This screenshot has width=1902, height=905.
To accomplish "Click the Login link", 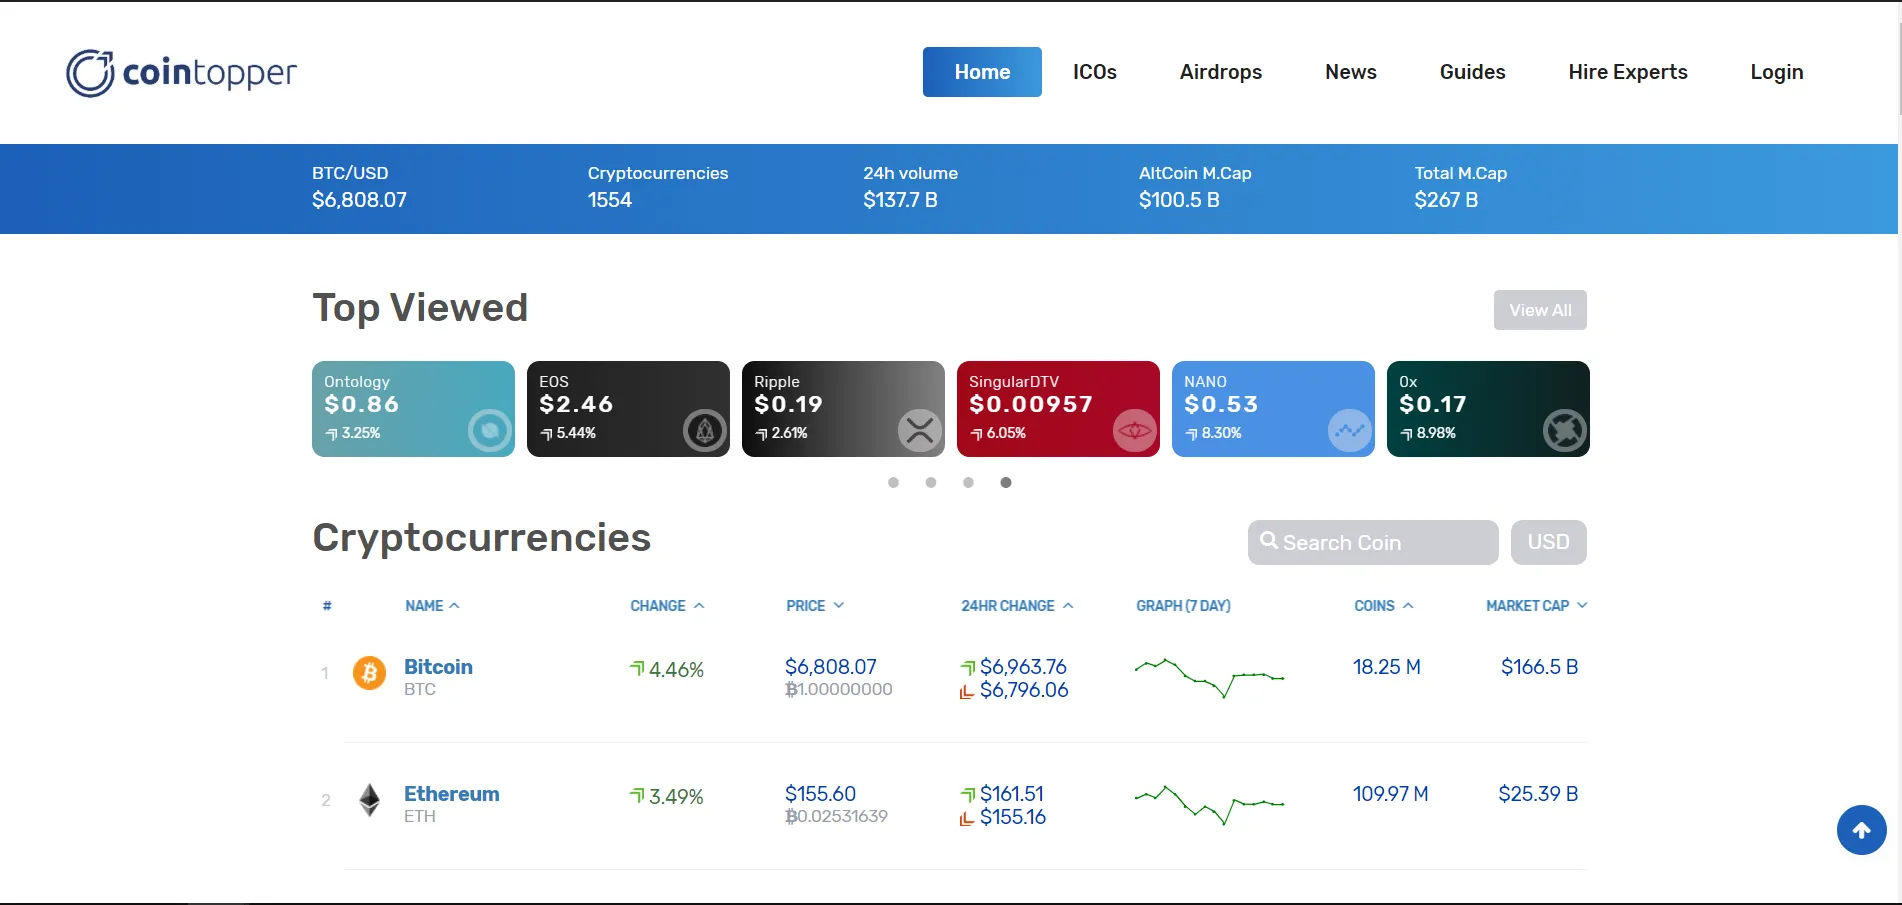I will [1777, 72].
